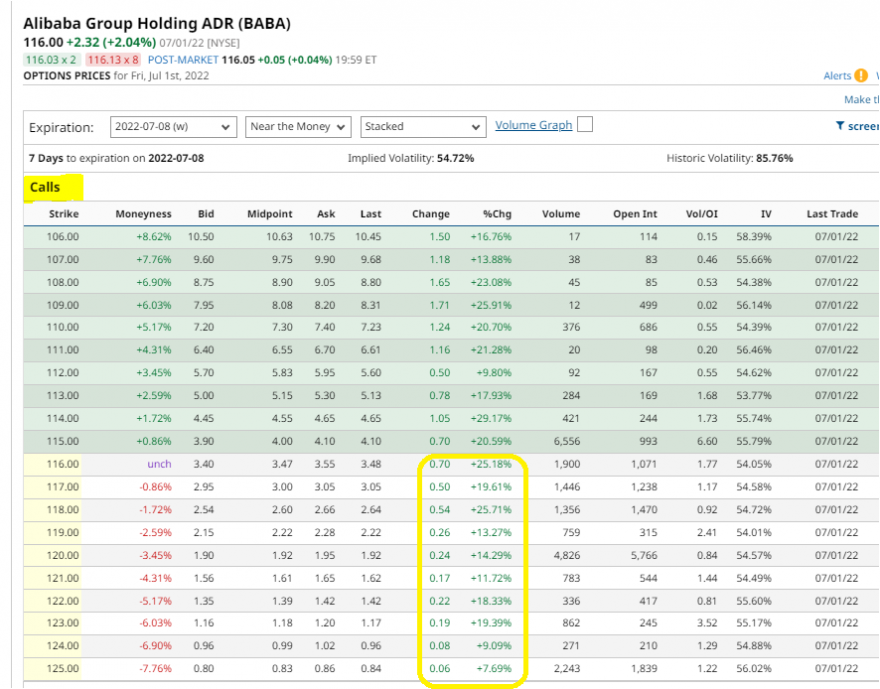Screen dimensions: 880x689
Task: Sort by the Last Trade column header
Action: [x=832, y=214]
